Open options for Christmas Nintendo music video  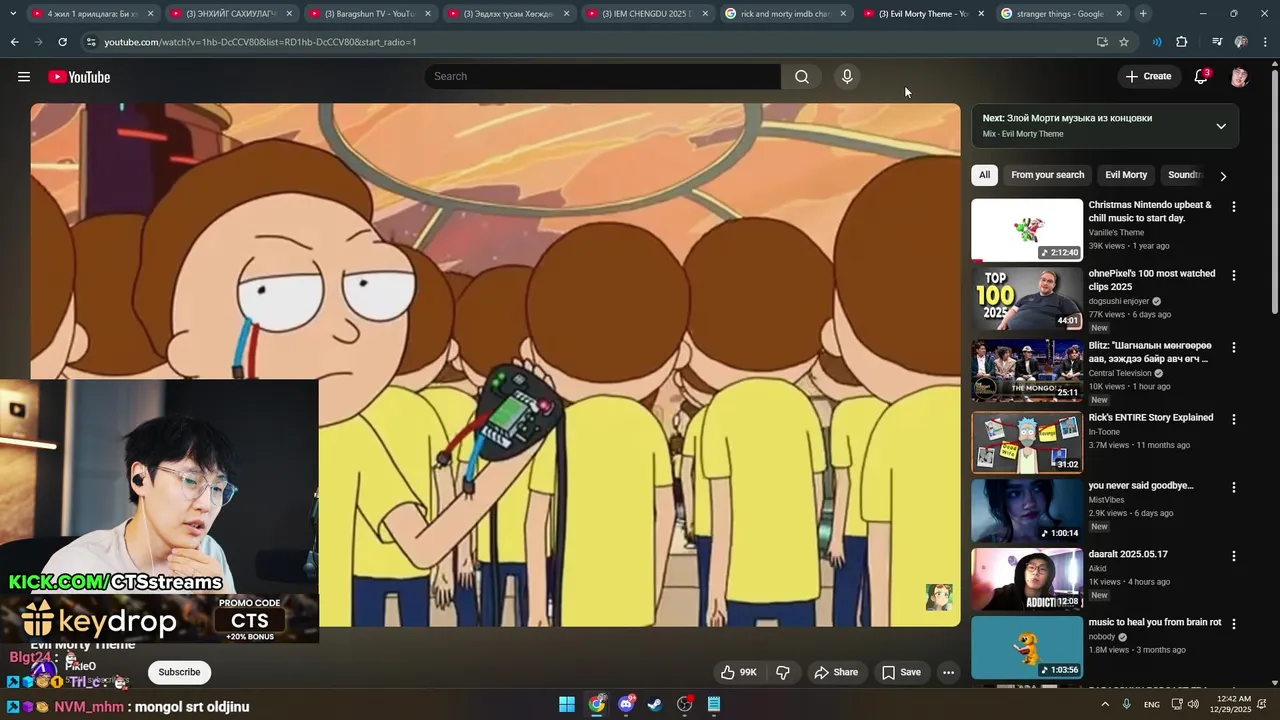(x=1233, y=207)
